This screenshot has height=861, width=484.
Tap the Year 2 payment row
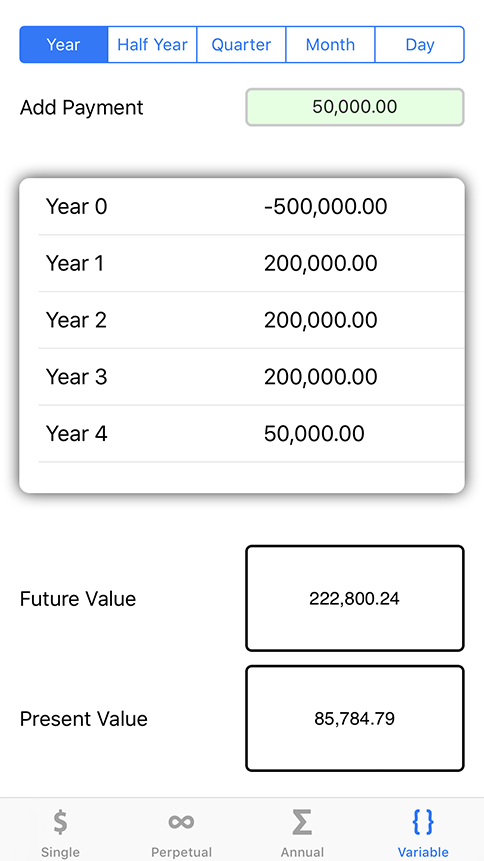(252, 320)
